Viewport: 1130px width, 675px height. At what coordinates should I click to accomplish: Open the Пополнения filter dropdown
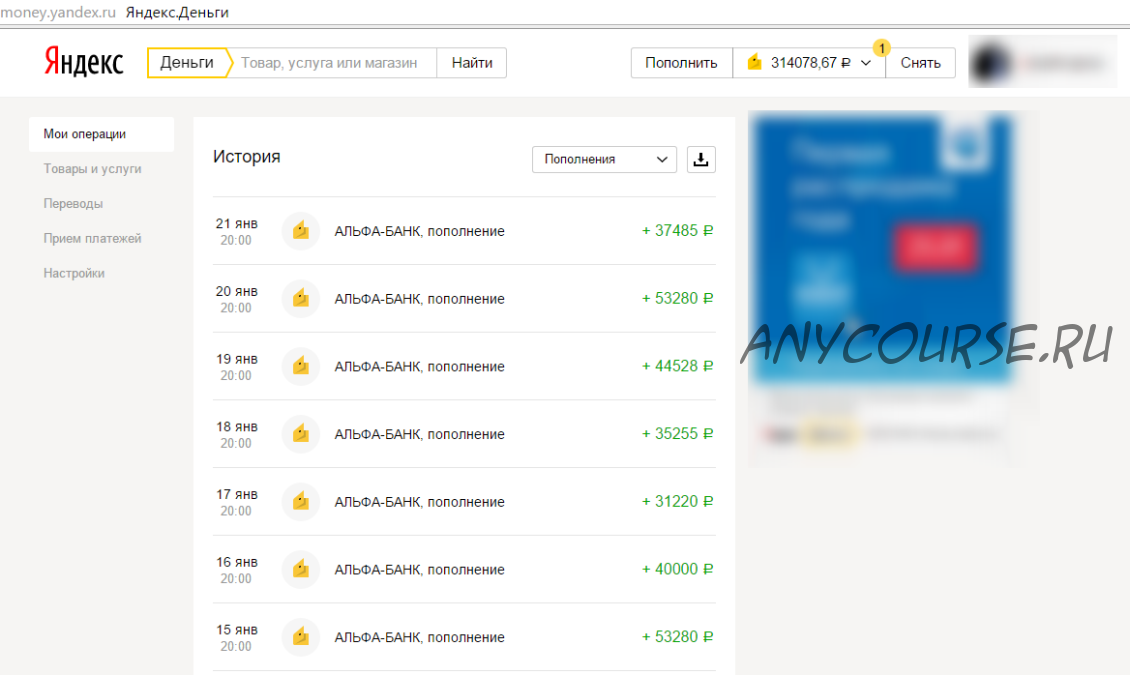[604, 159]
